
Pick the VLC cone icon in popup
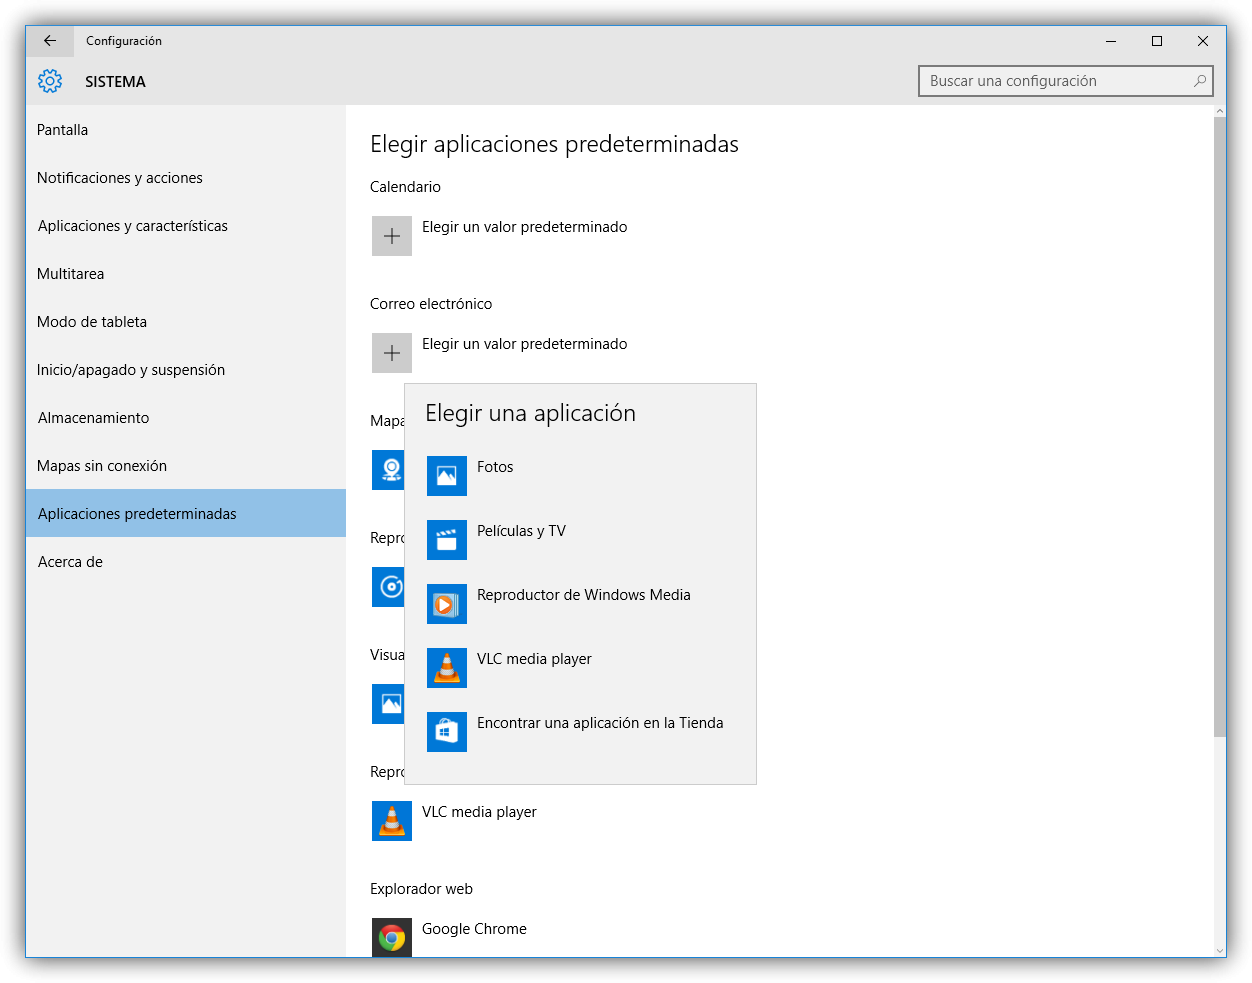pyautogui.click(x=446, y=668)
